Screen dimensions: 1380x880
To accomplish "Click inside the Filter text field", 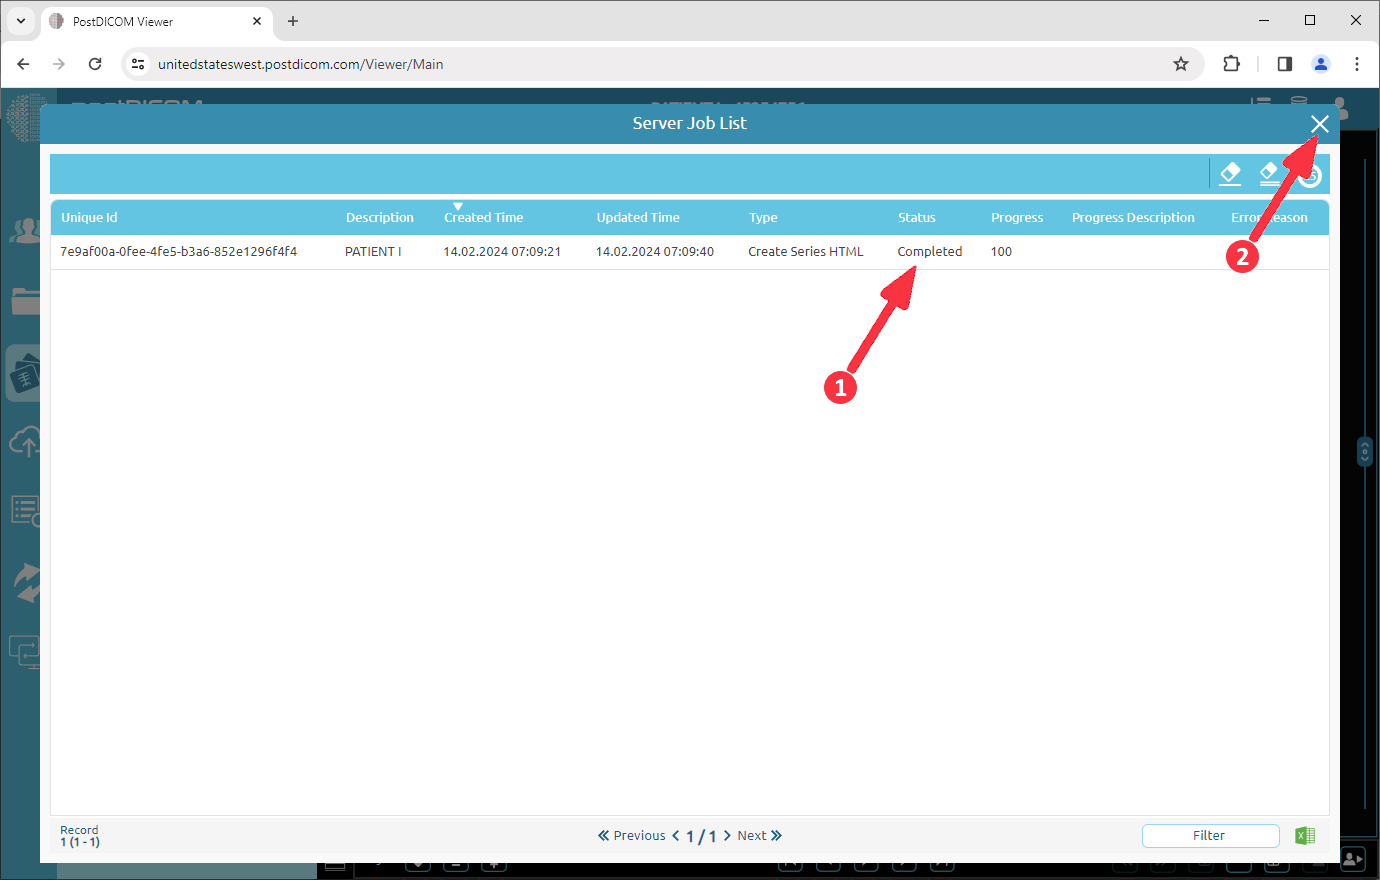I will [x=1209, y=835].
